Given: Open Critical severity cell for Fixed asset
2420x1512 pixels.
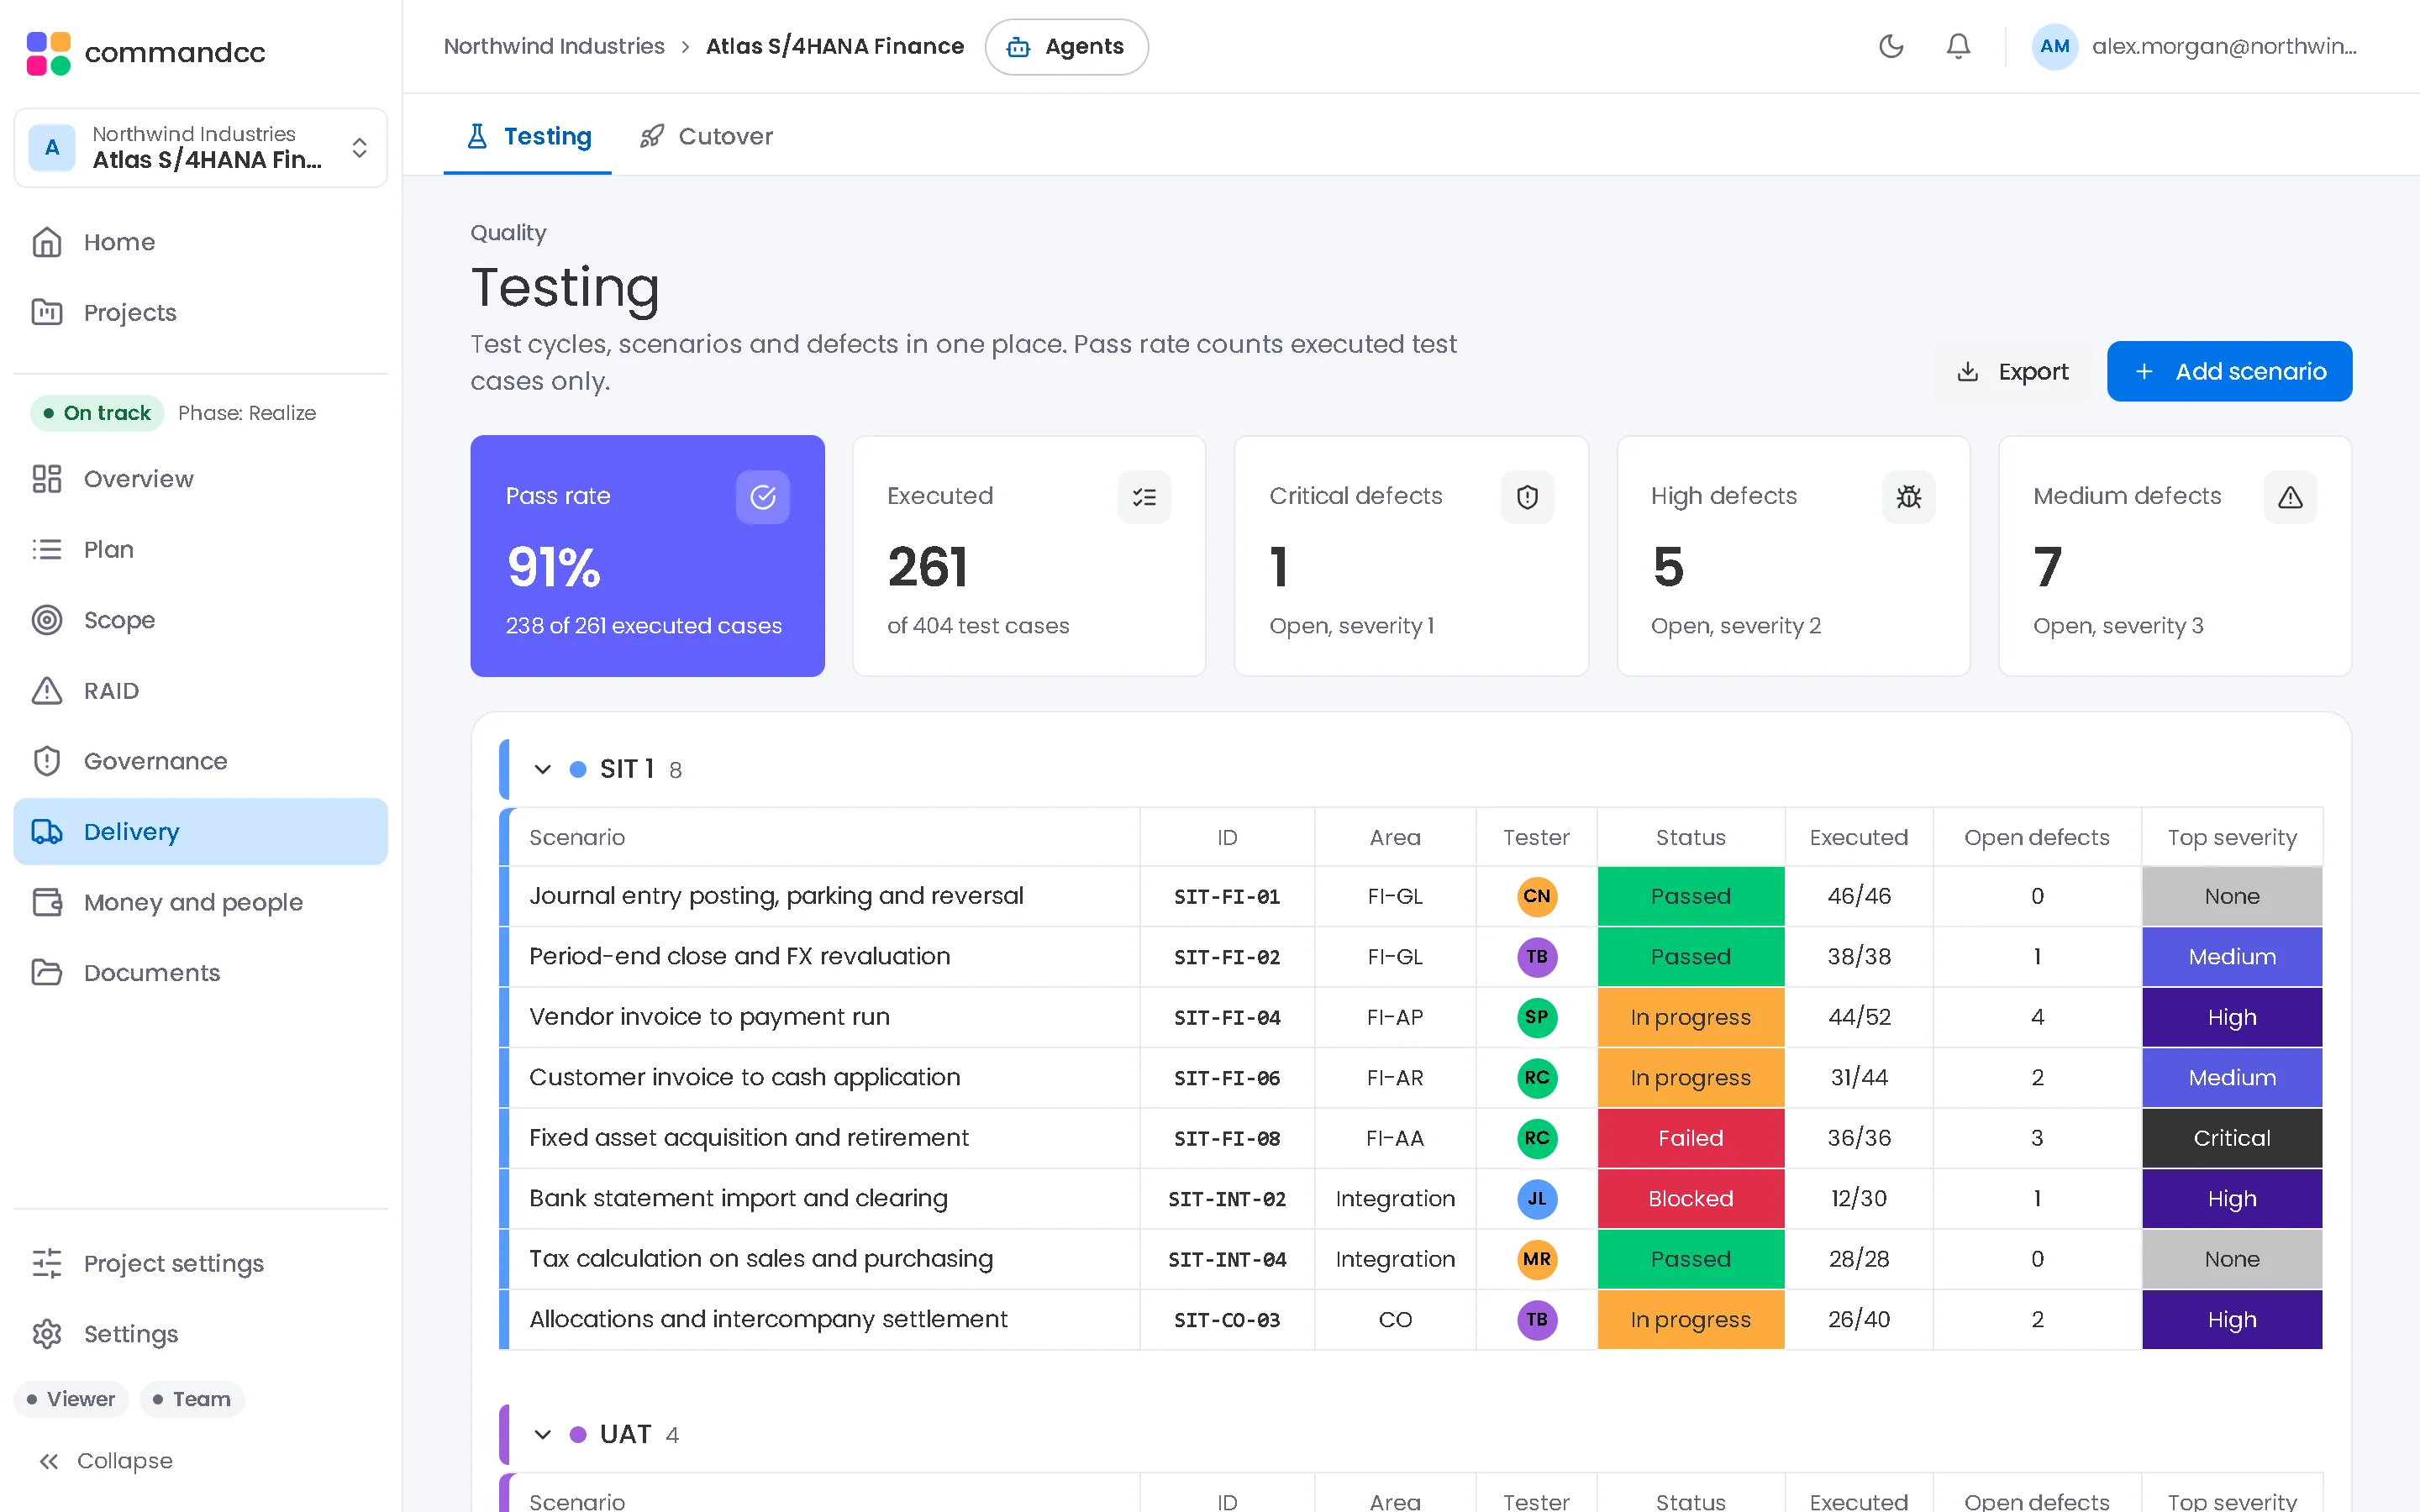Looking at the screenshot, I should point(2231,1138).
